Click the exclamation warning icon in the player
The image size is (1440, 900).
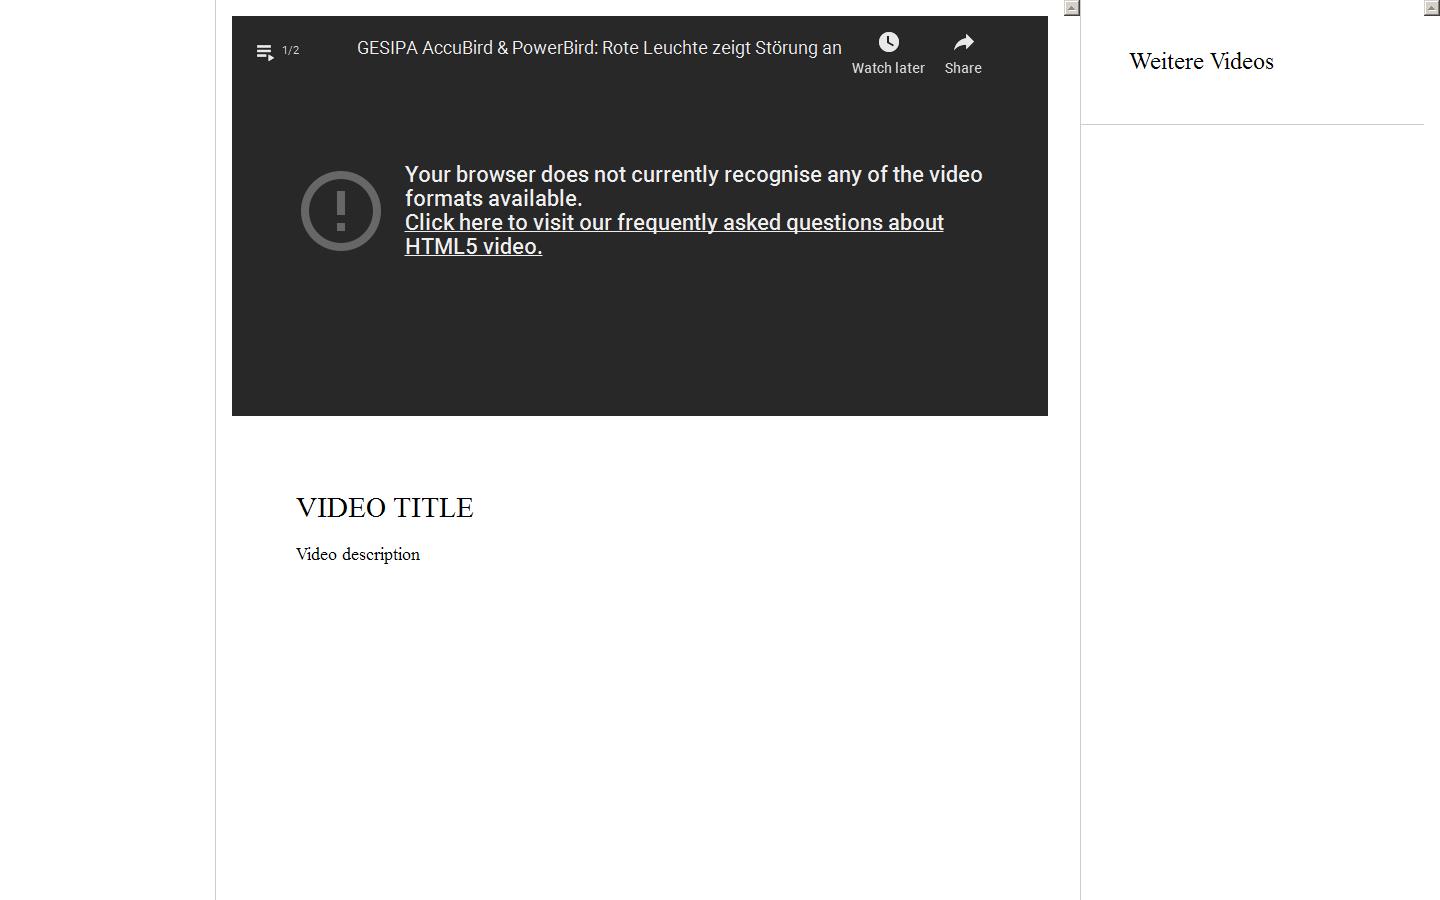[341, 211]
